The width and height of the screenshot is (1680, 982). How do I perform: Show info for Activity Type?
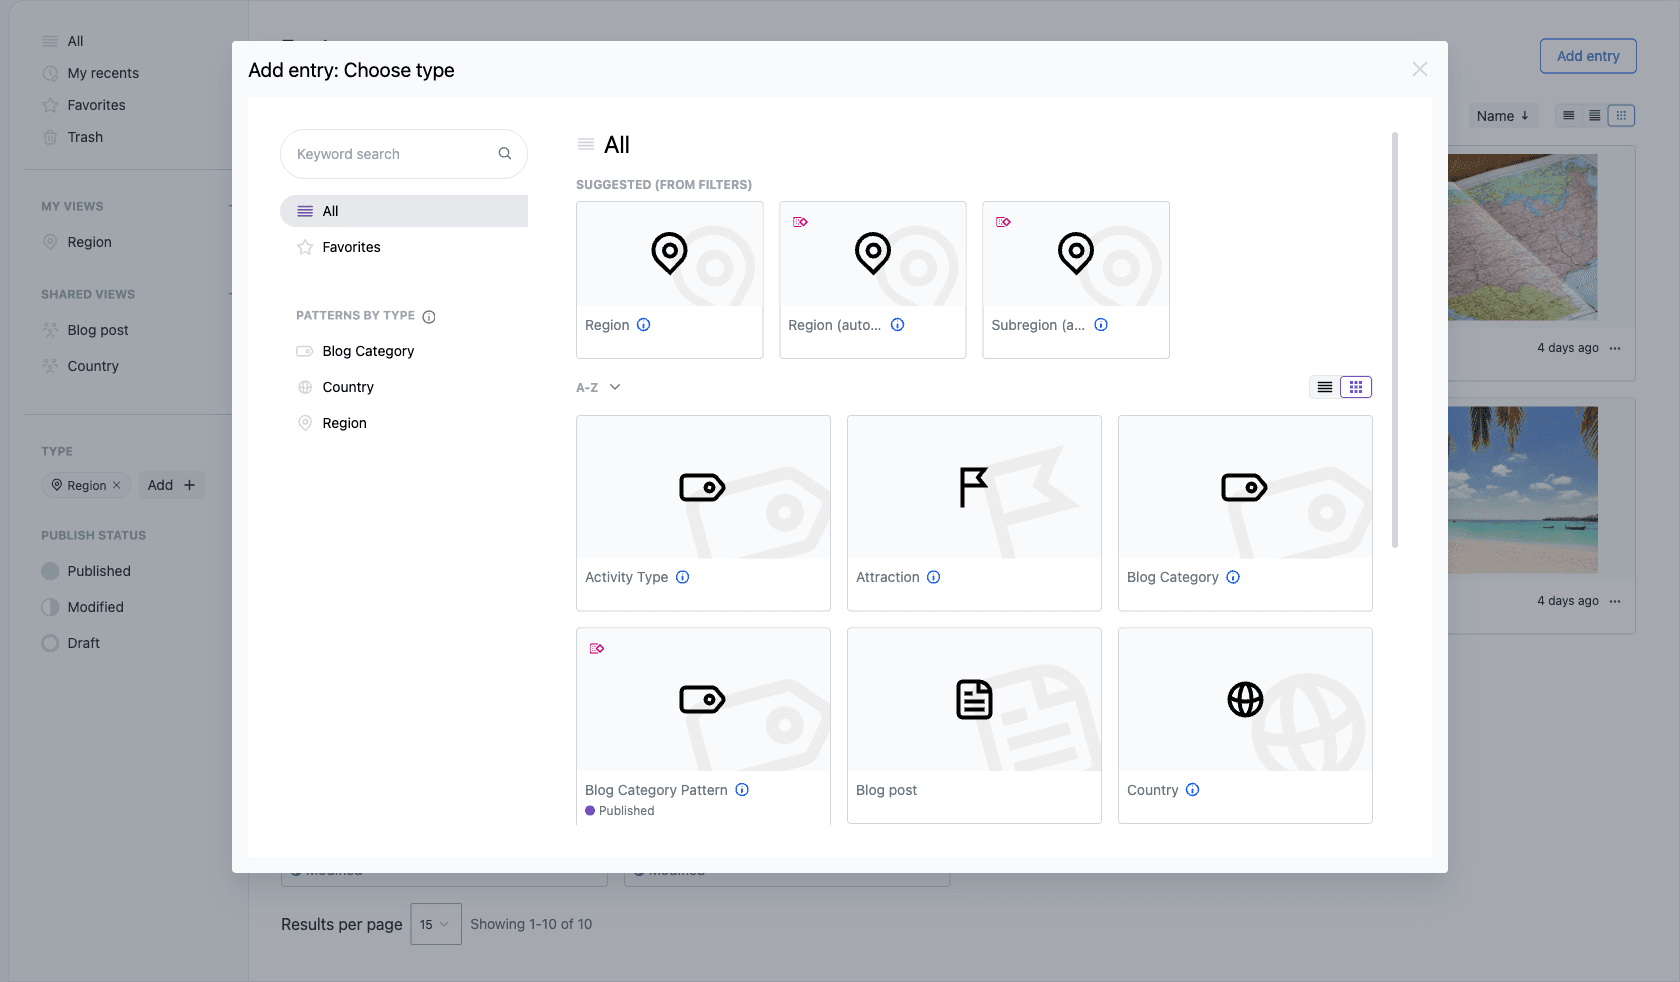tap(683, 577)
